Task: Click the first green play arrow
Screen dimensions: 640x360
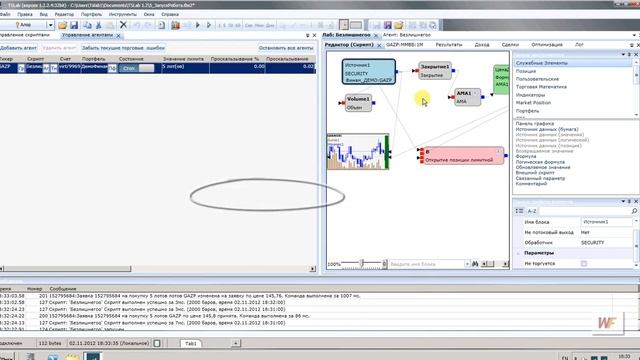Action: coord(198,25)
